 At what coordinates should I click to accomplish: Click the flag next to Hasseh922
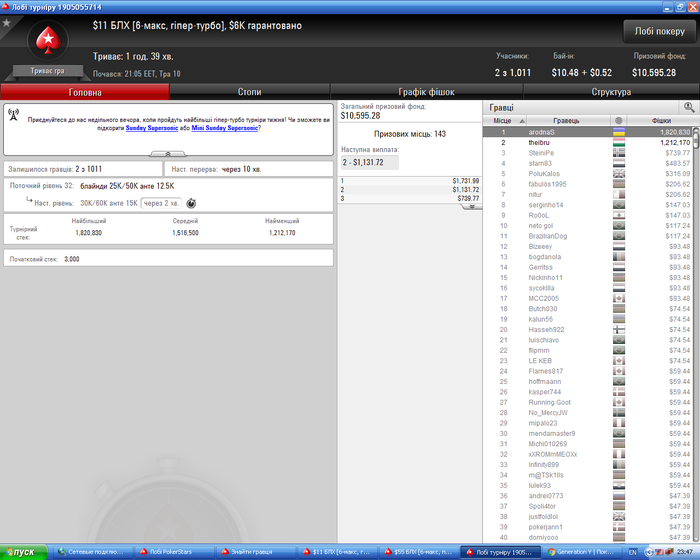pos(619,330)
